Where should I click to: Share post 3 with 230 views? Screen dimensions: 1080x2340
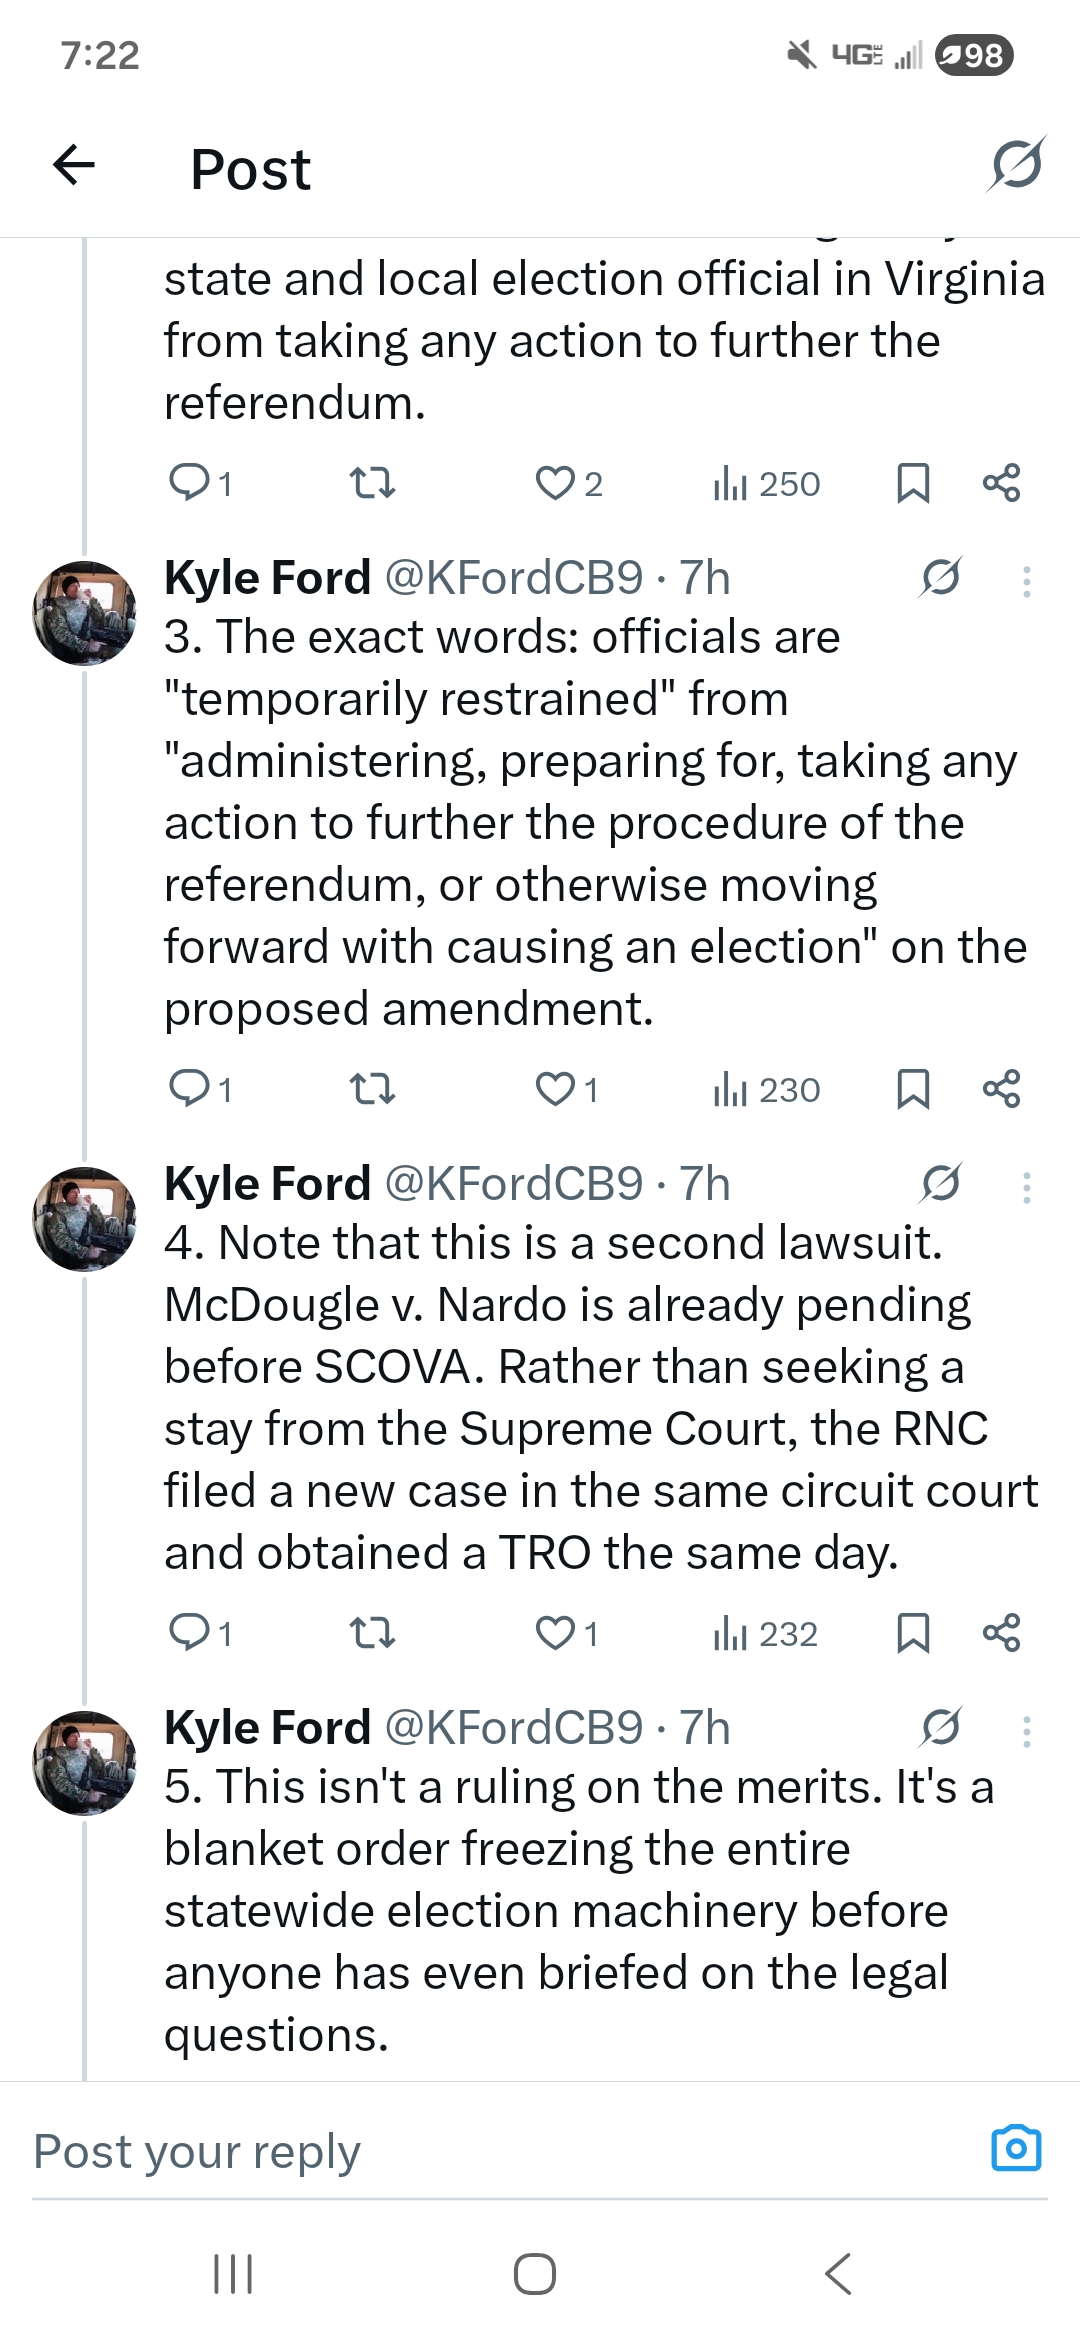(1001, 1089)
